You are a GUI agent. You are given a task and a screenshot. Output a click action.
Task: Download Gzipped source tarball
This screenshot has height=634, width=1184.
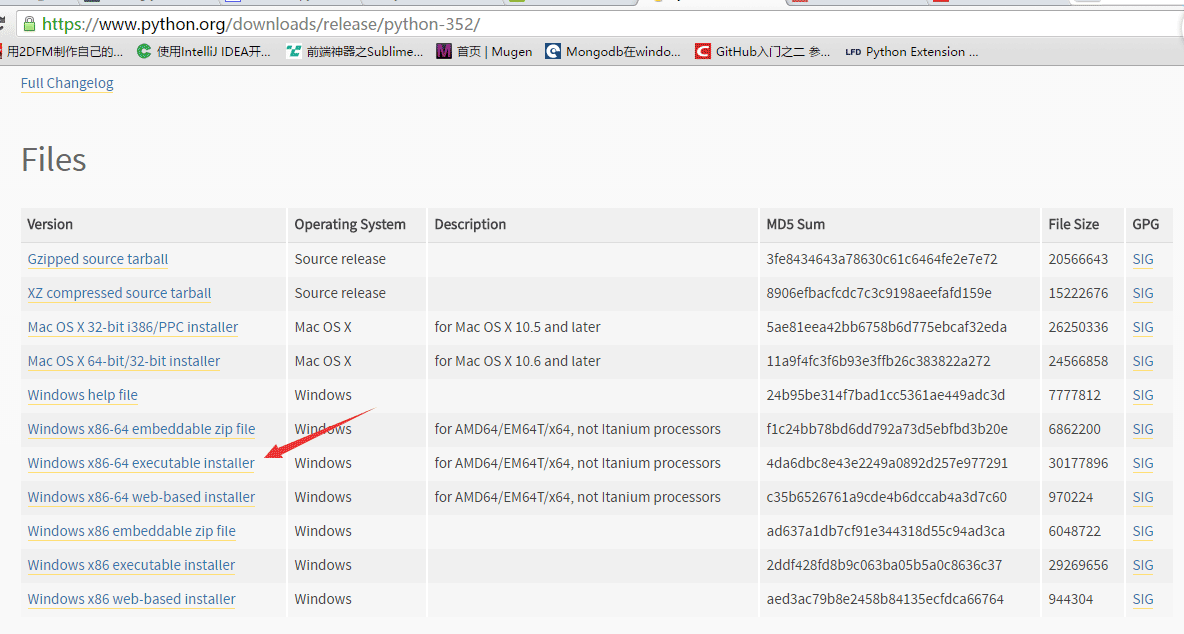click(x=97, y=259)
